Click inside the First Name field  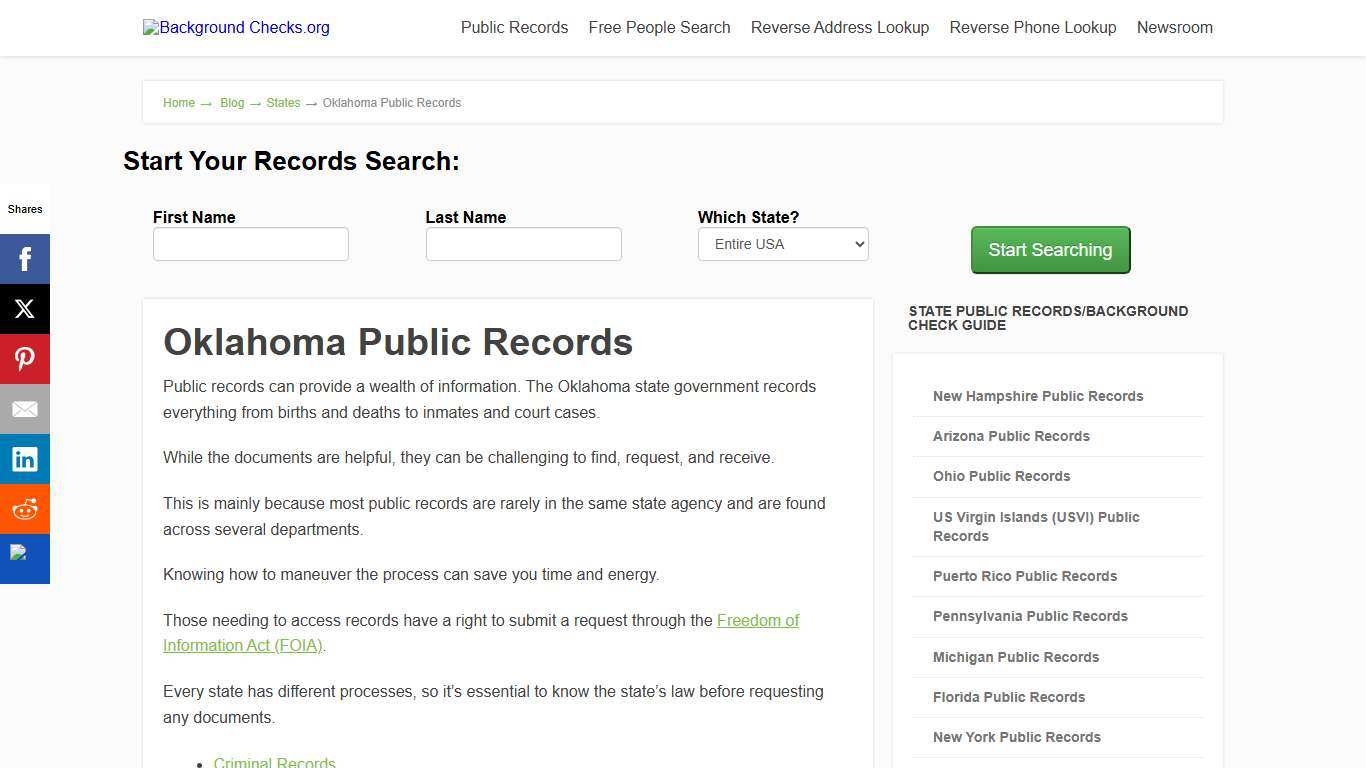pyautogui.click(x=250, y=243)
